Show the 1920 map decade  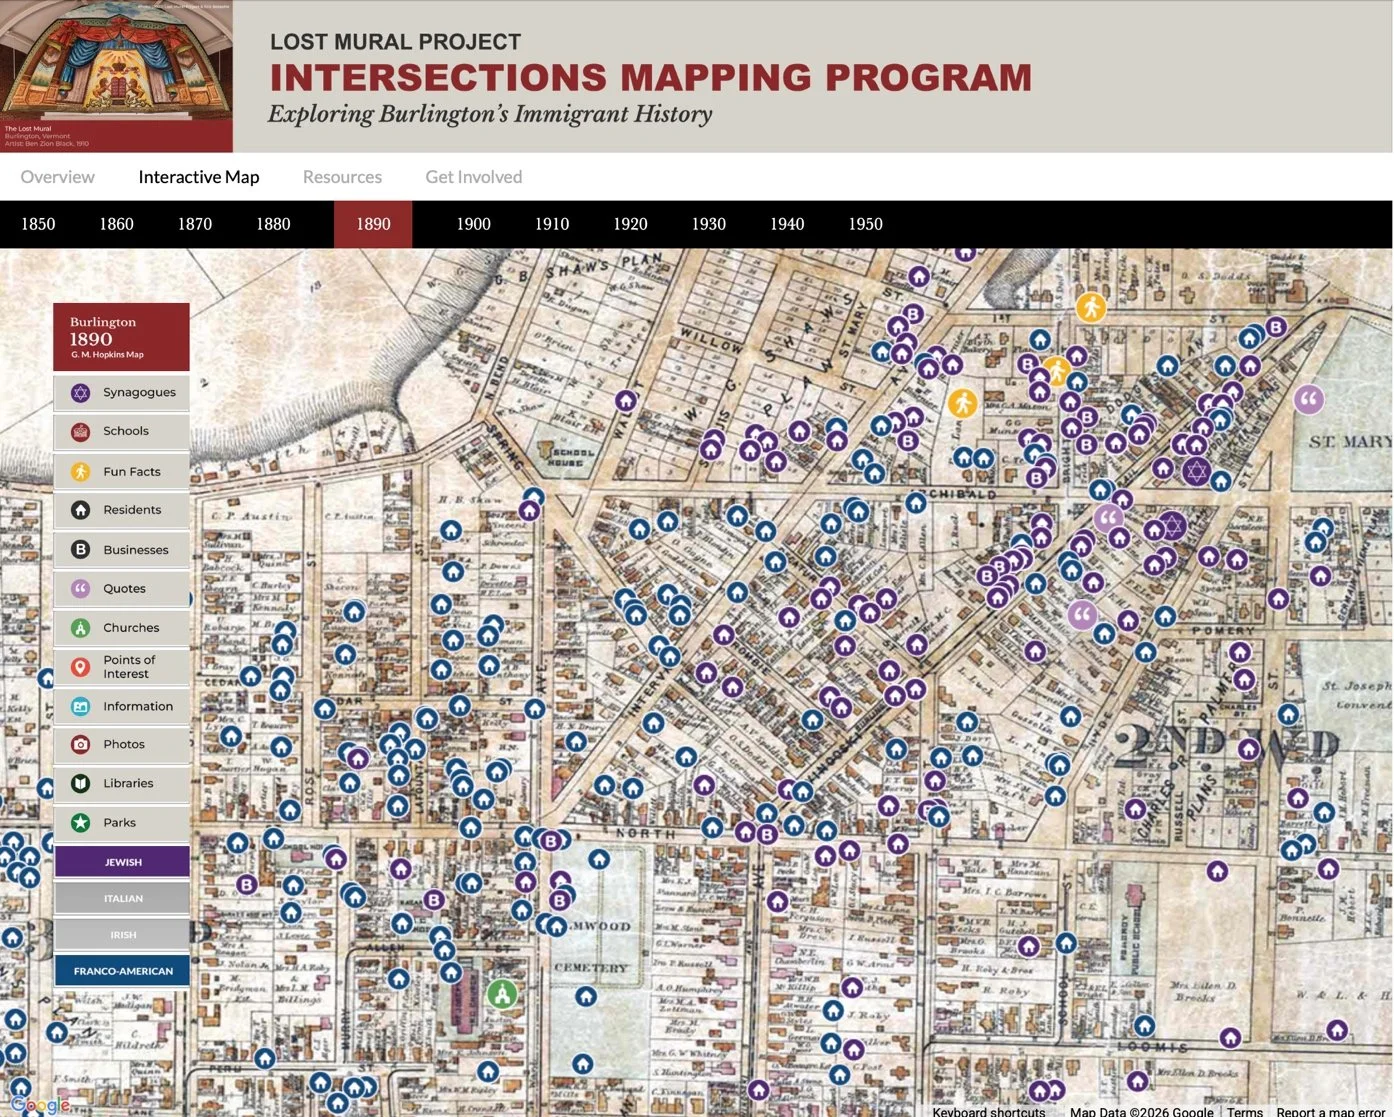tap(630, 224)
